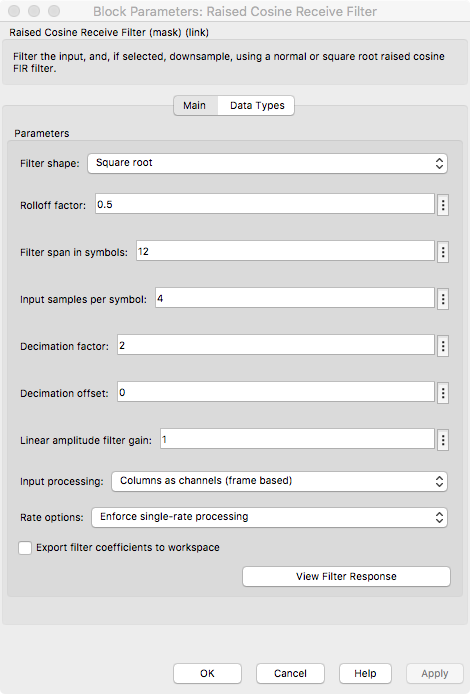The image size is (470, 694).
Task: Click the Filter span in symbols field
Action: click(285, 251)
